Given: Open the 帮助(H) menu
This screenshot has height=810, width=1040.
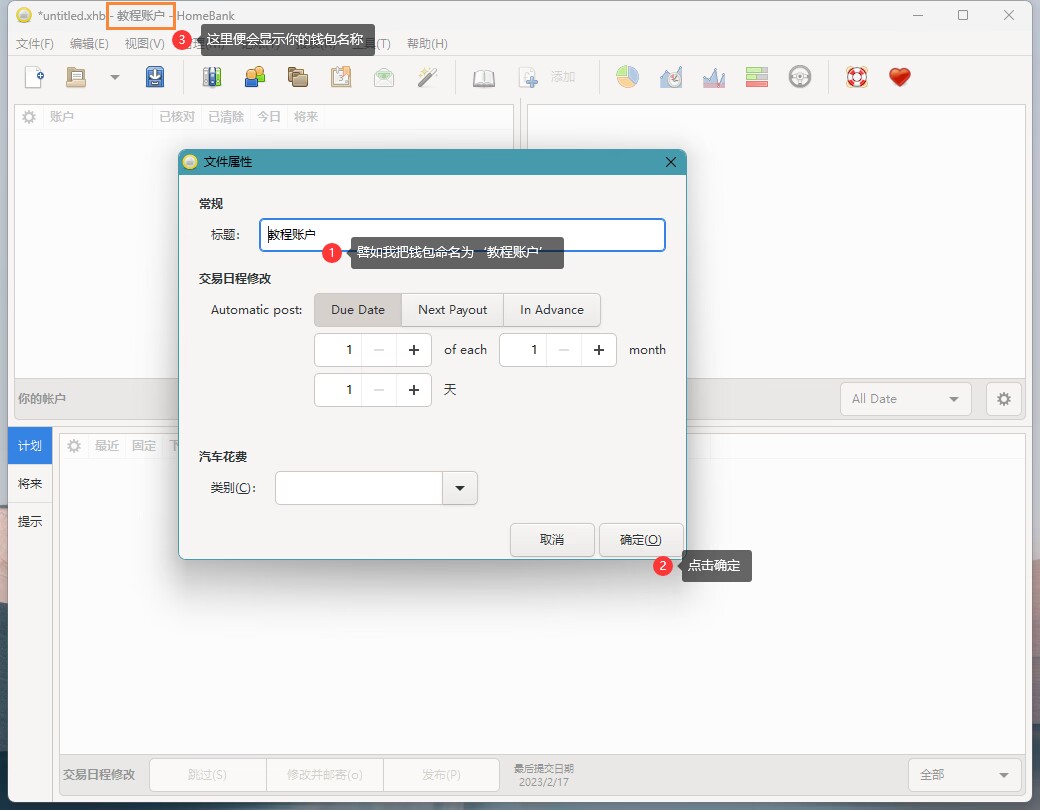Looking at the screenshot, I should pyautogui.click(x=427, y=44).
